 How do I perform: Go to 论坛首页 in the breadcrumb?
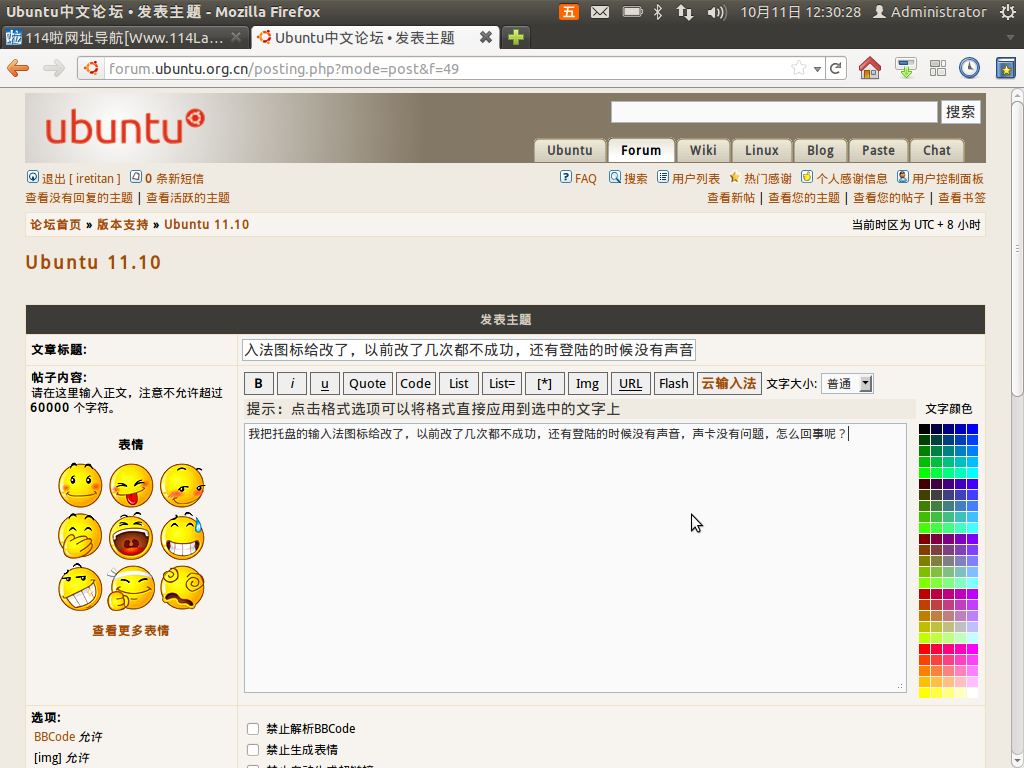pos(56,225)
